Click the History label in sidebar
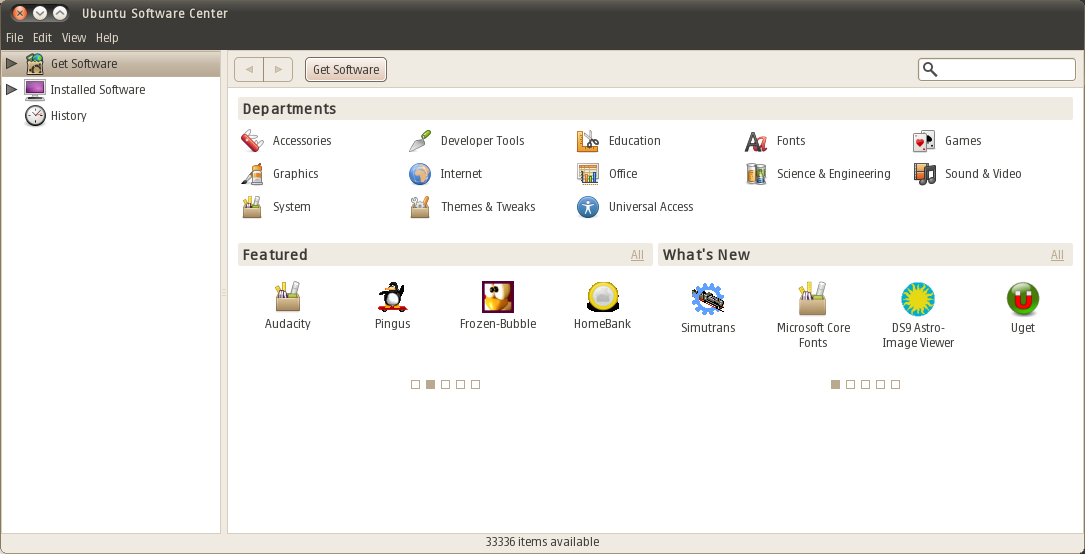The width and height of the screenshot is (1085, 554). click(x=69, y=116)
